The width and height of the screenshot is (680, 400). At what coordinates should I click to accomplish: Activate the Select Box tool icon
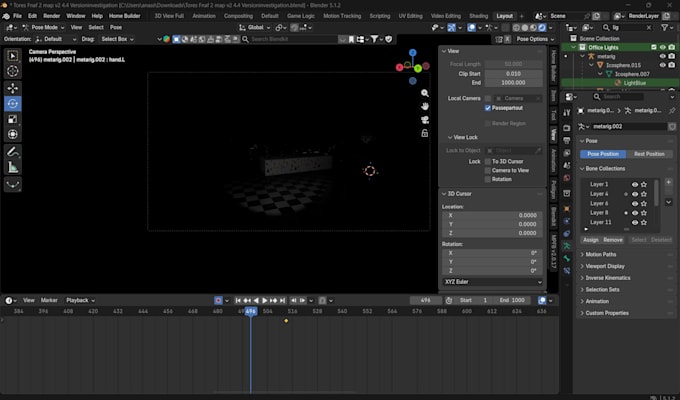click(13, 56)
